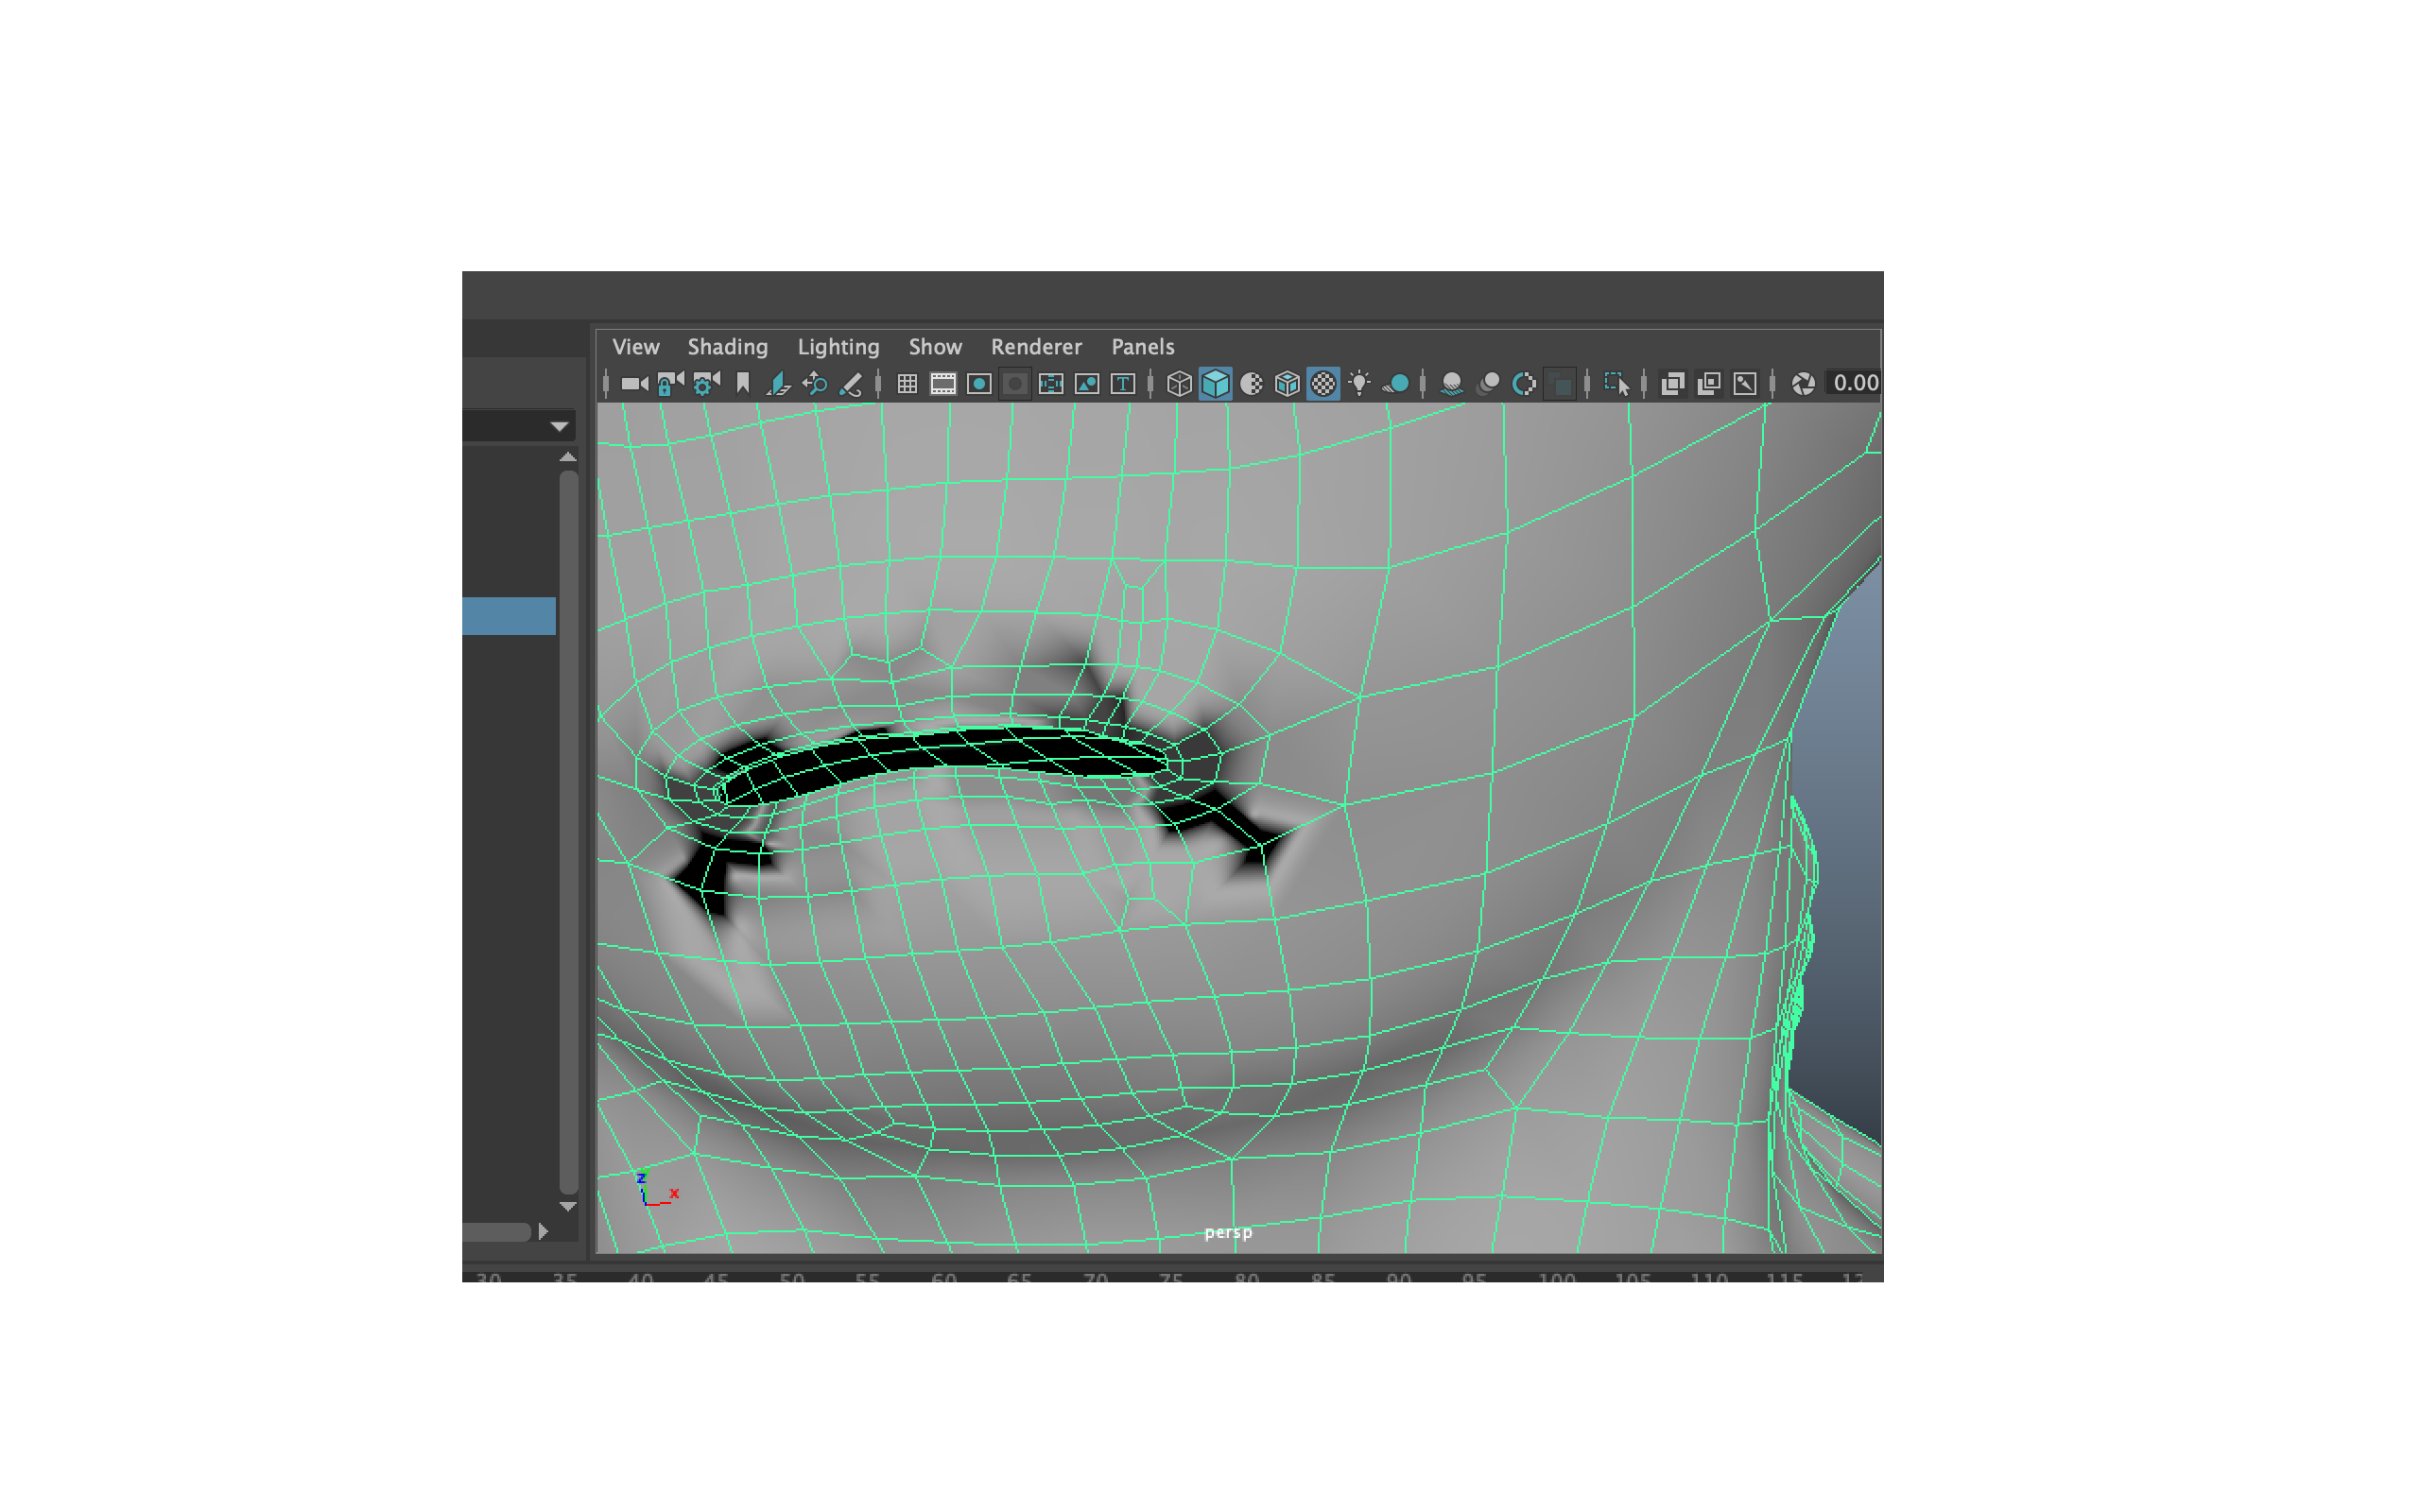Click the Bookmarks icon
The image size is (2420, 1512).
pos(742,384)
